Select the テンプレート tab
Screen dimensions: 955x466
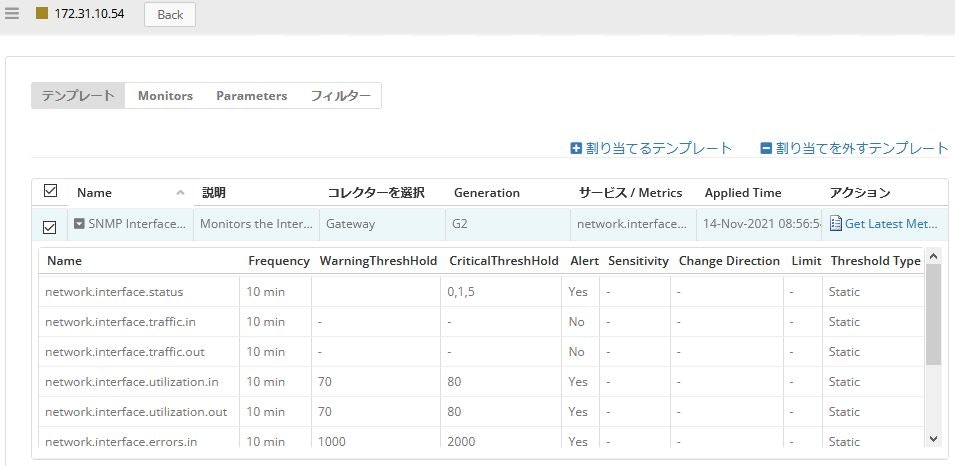78,96
